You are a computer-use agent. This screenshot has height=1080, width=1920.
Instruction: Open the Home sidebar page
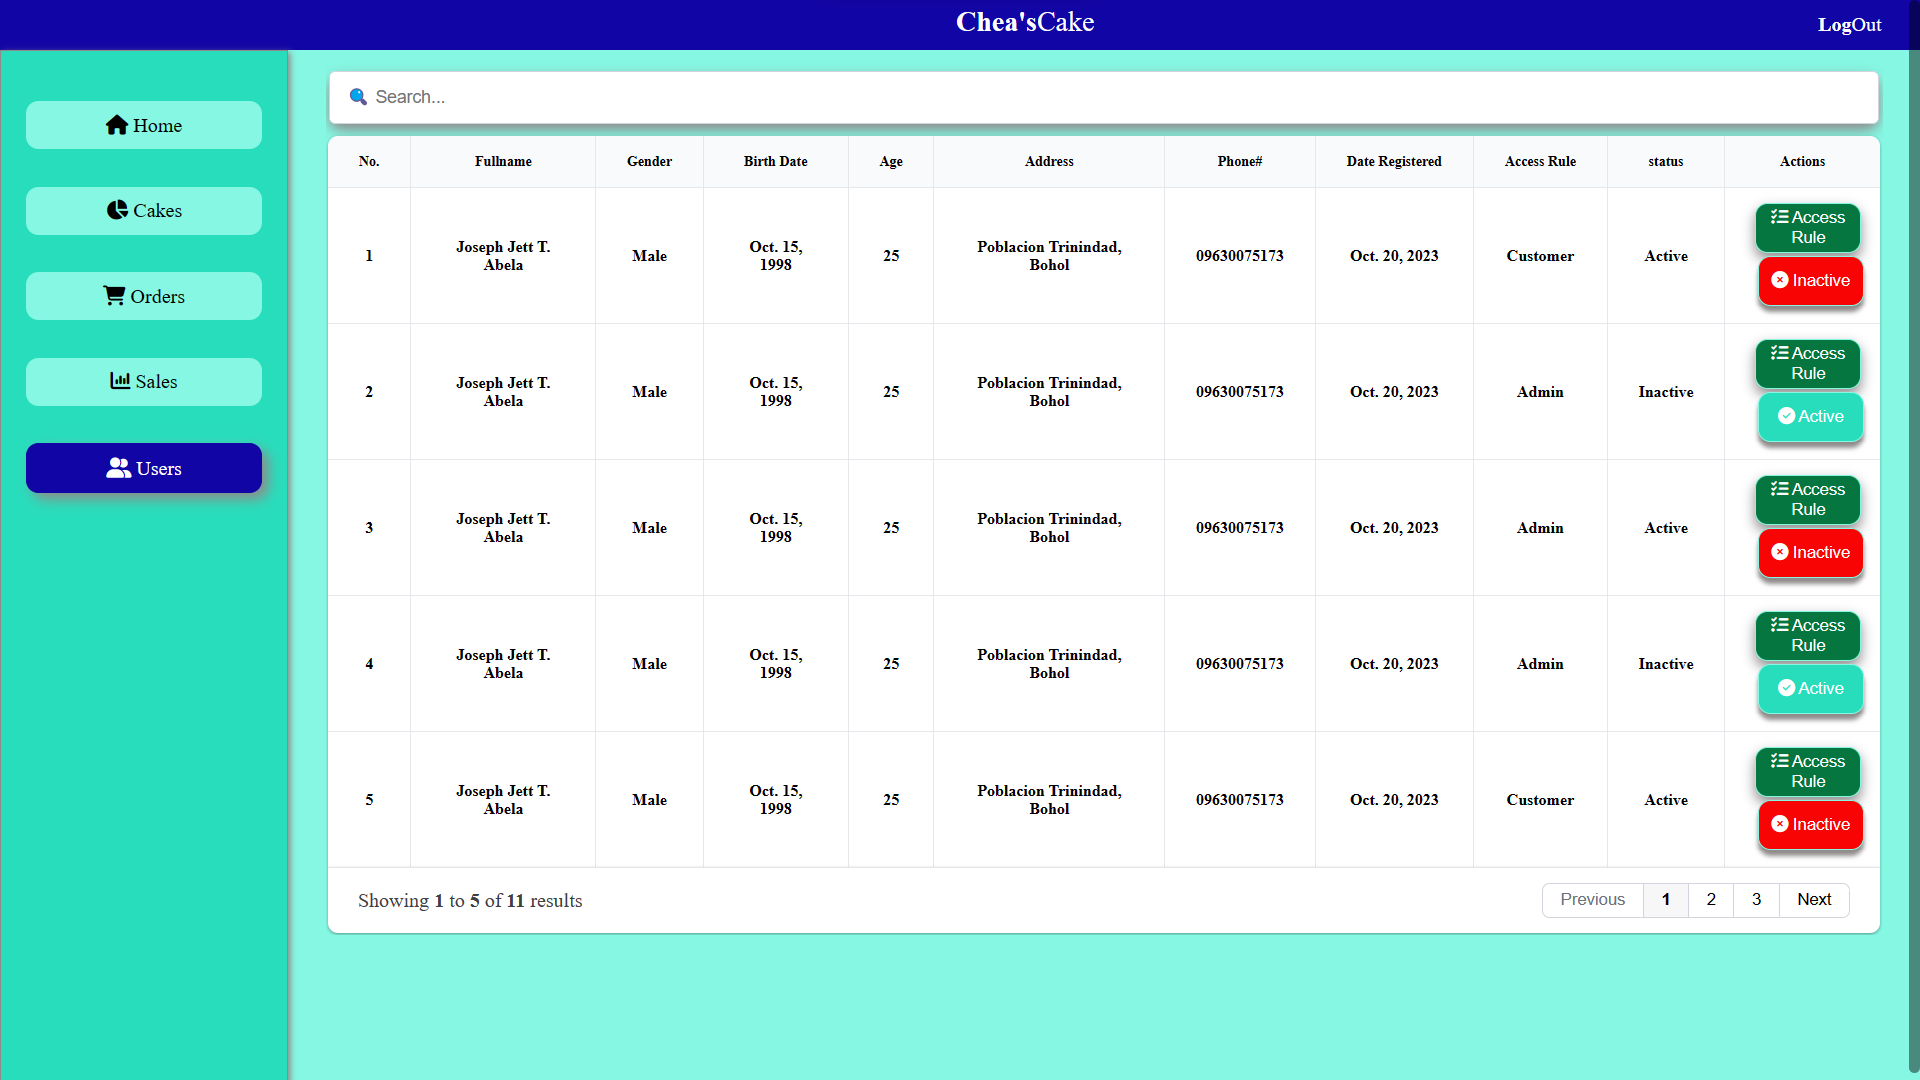[144, 125]
